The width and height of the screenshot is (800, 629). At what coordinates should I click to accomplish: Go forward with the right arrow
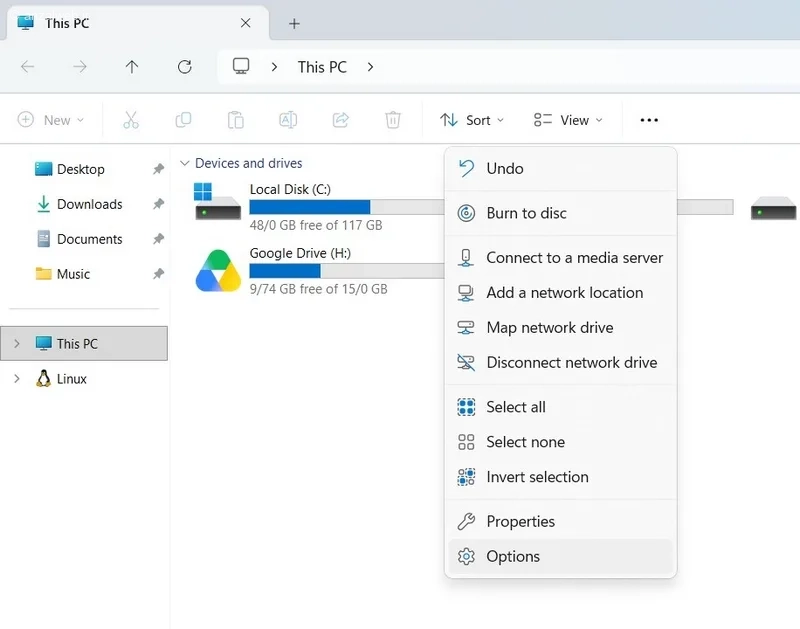point(80,66)
